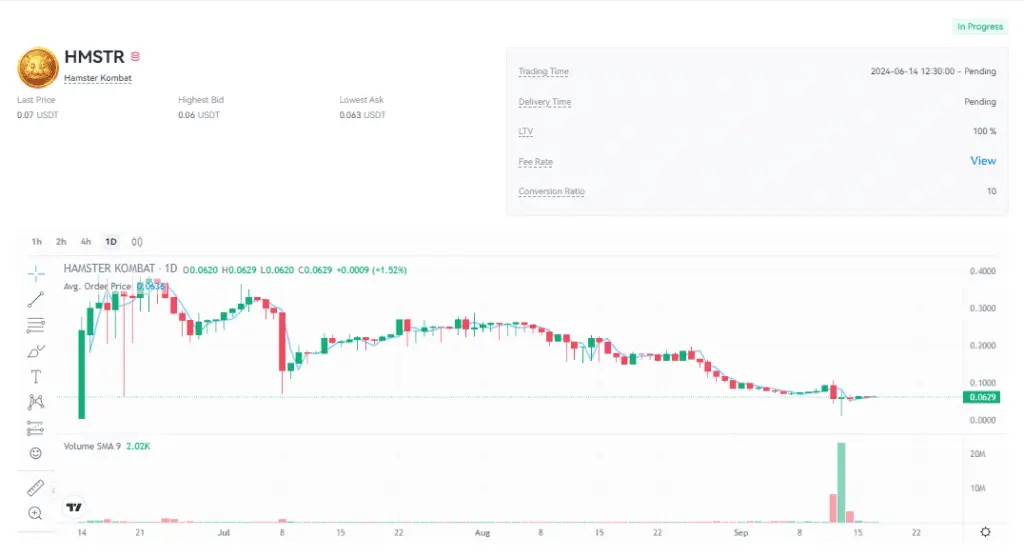Open the long position forecasting tool
The image size is (1024, 557).
[x=36, y=428]
